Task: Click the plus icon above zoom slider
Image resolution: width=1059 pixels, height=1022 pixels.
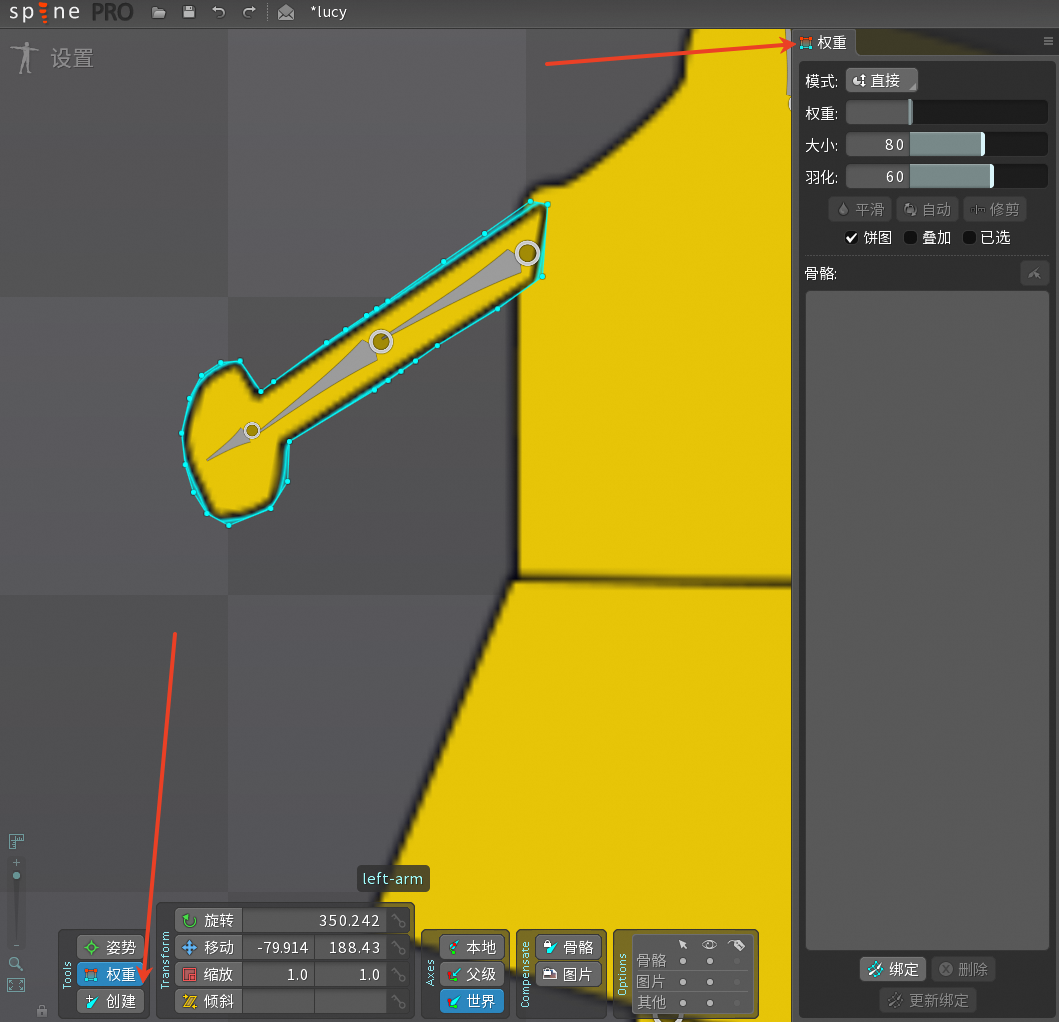Action: point(16,863)
